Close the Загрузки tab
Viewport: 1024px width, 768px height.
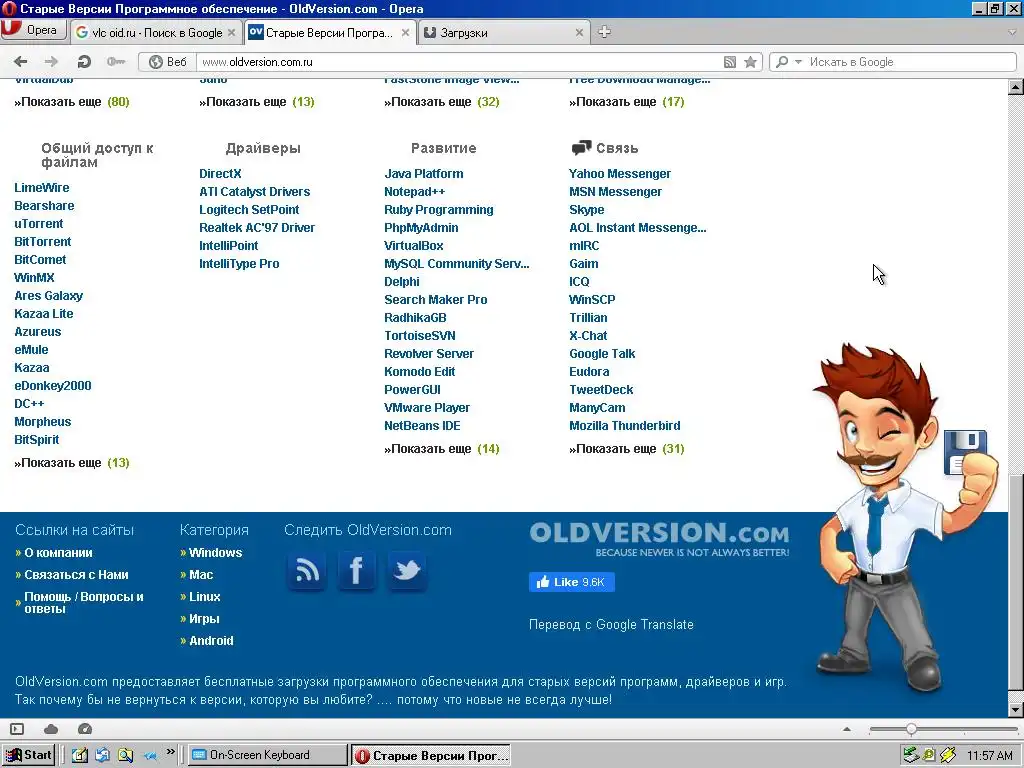pos(579,33)
